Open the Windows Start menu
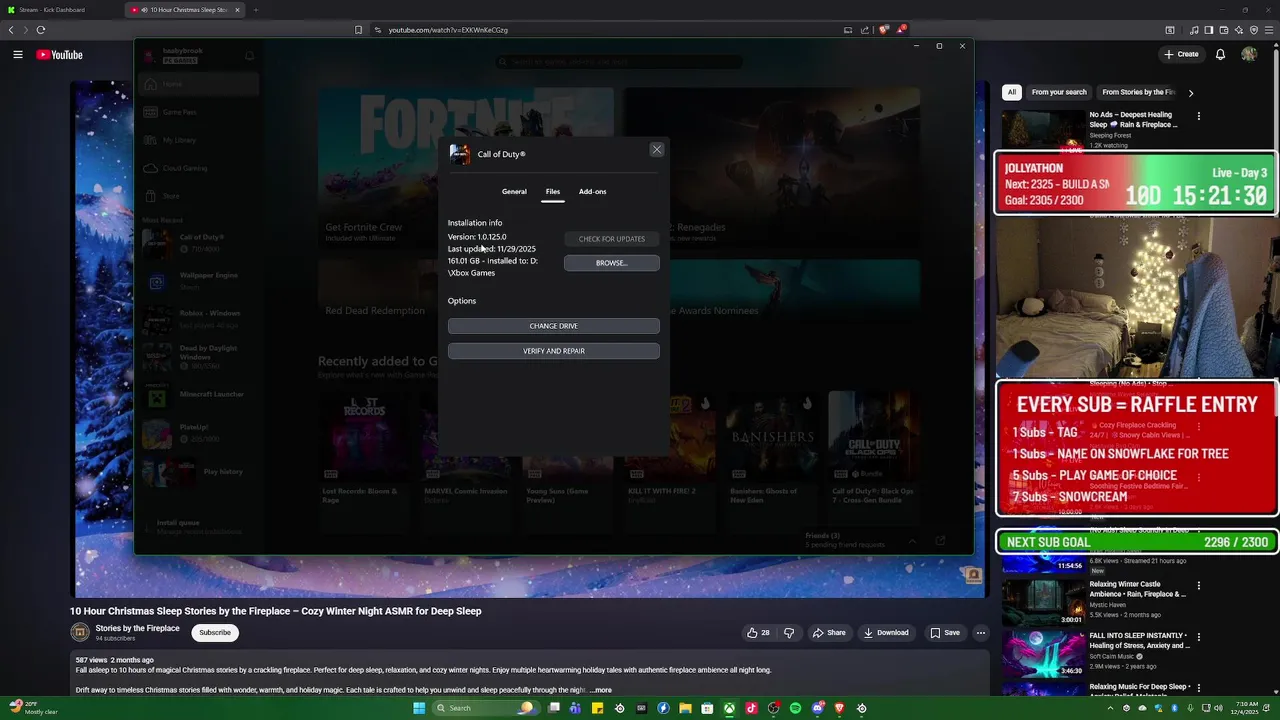1280x720 pixels. (x=419, y=708)
